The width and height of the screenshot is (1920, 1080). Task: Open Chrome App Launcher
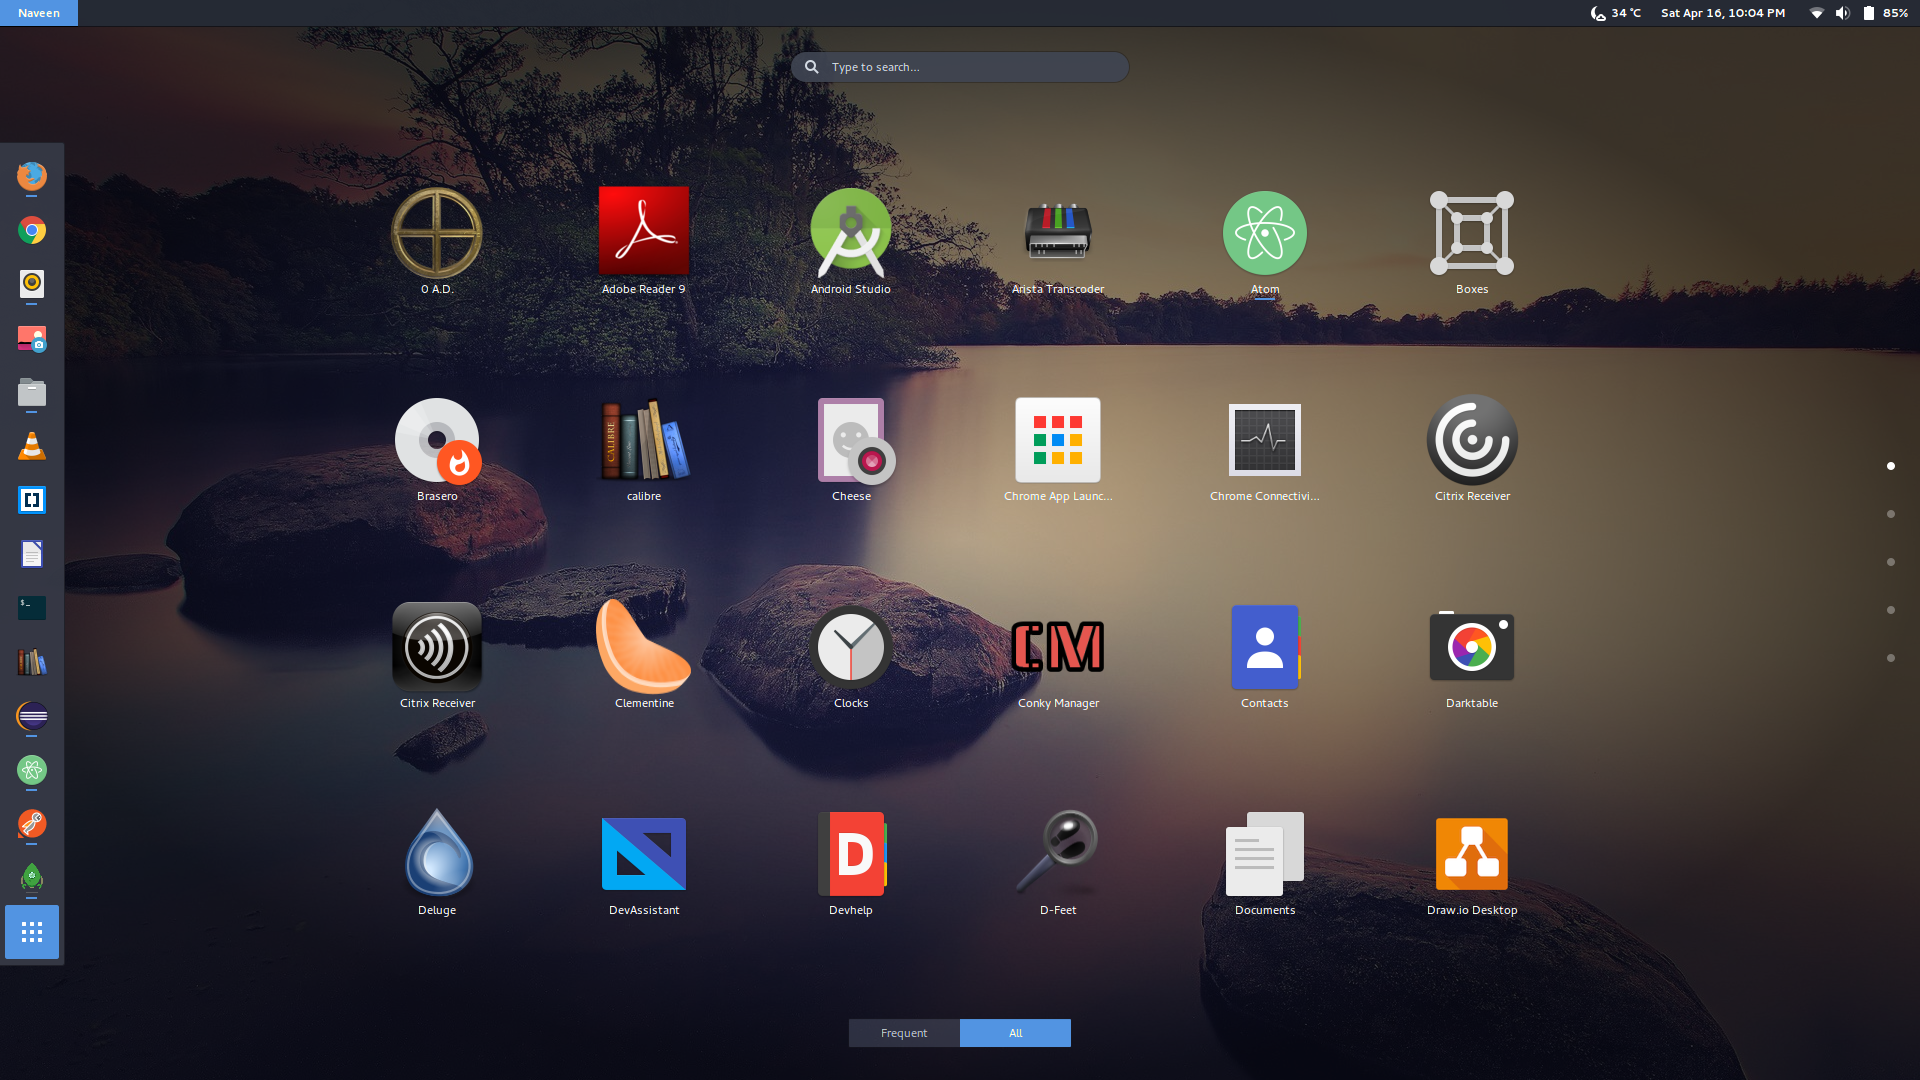click(1058, 440)
